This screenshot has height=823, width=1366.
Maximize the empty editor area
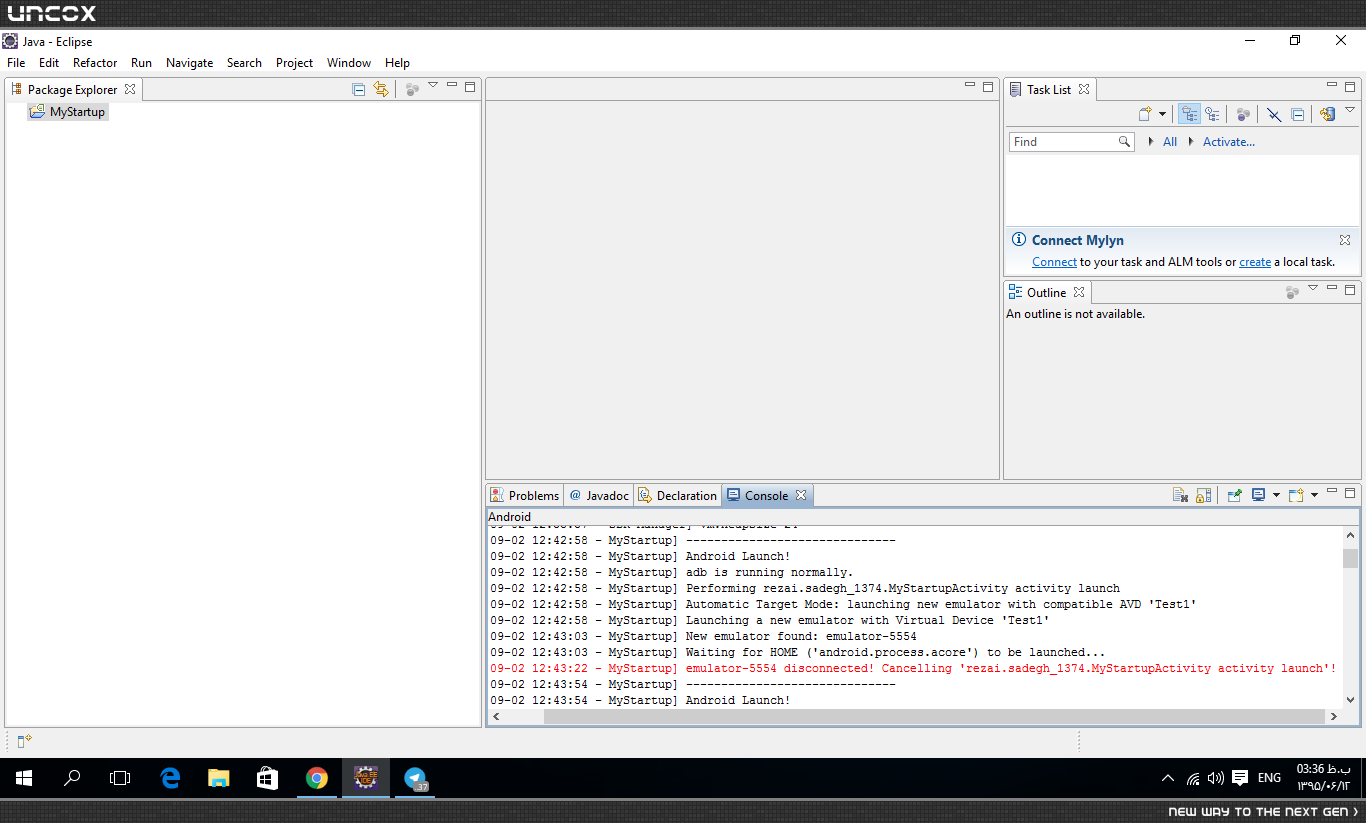(988, 87)
